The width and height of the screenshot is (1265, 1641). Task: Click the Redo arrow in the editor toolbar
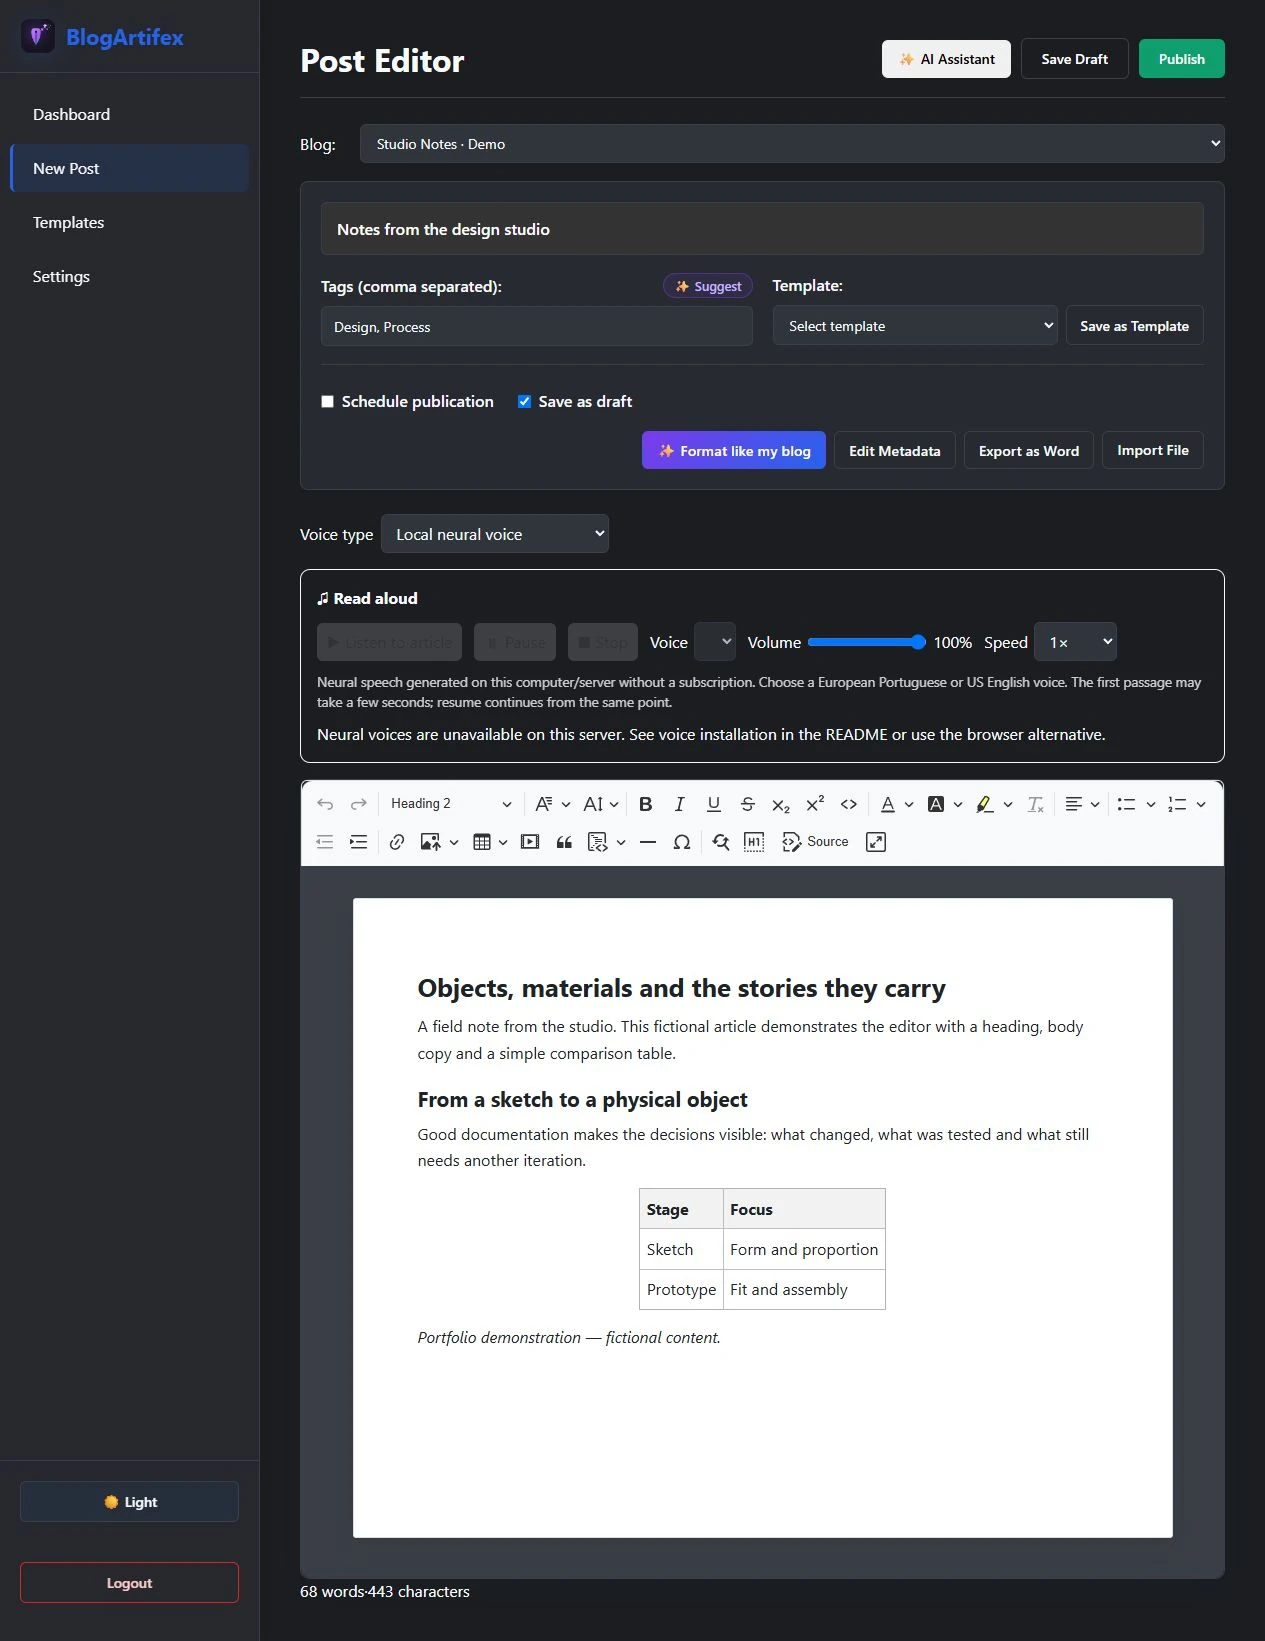tap(358, 804)
